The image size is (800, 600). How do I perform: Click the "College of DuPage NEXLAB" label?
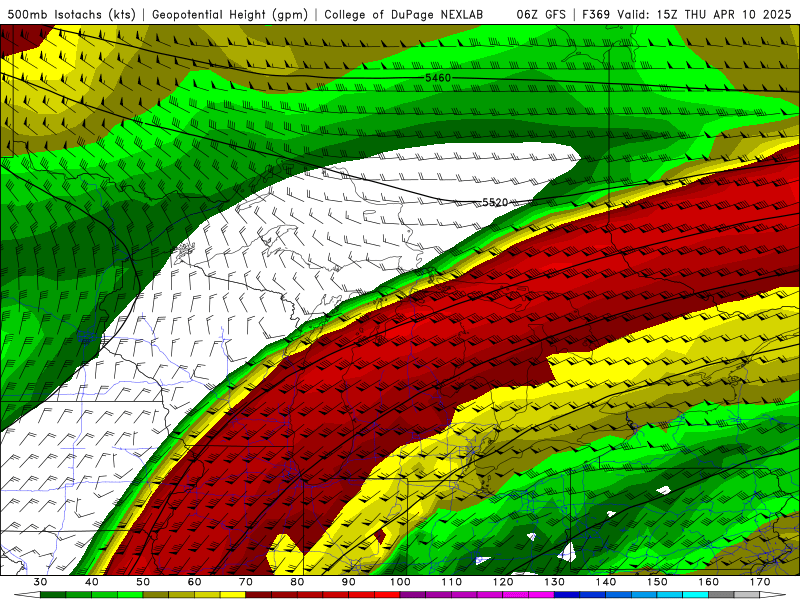coord(403,14)
